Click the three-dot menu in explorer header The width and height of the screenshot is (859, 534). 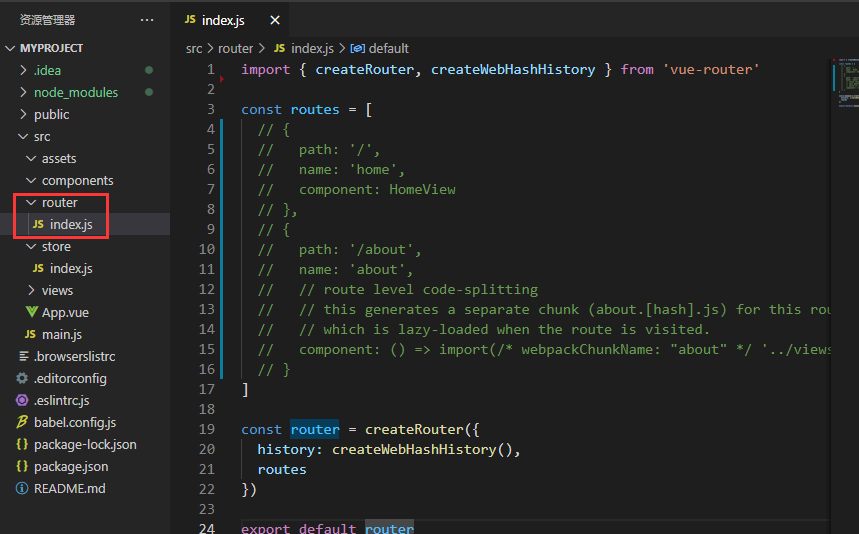[147, 20]
